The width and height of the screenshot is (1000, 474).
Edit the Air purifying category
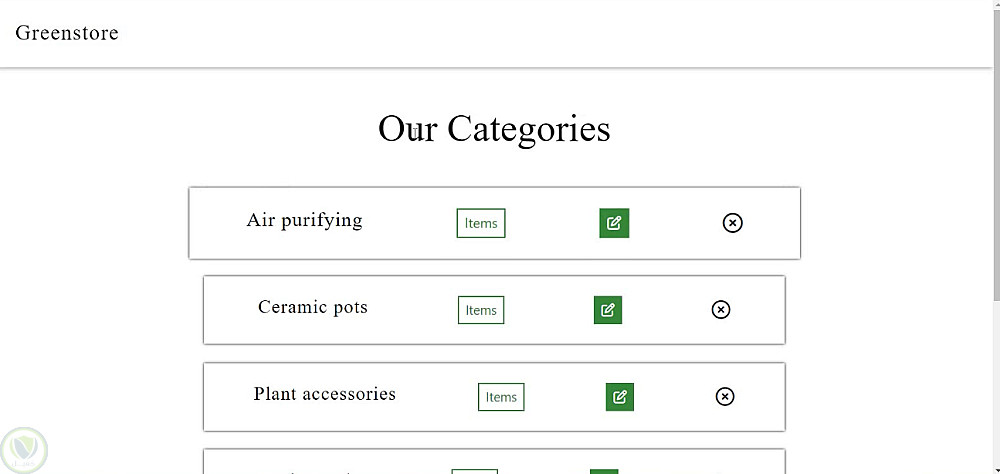click(x=614, y=223)
